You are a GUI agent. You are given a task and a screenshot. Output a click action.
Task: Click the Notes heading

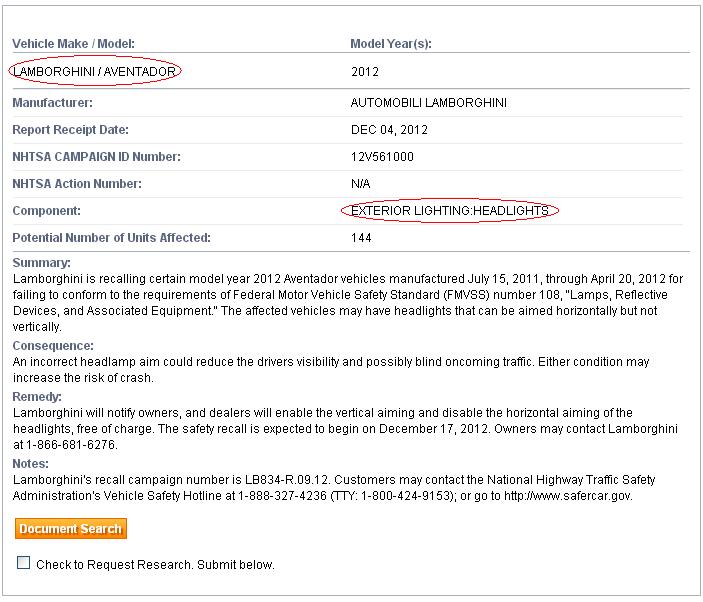(30, 464)
